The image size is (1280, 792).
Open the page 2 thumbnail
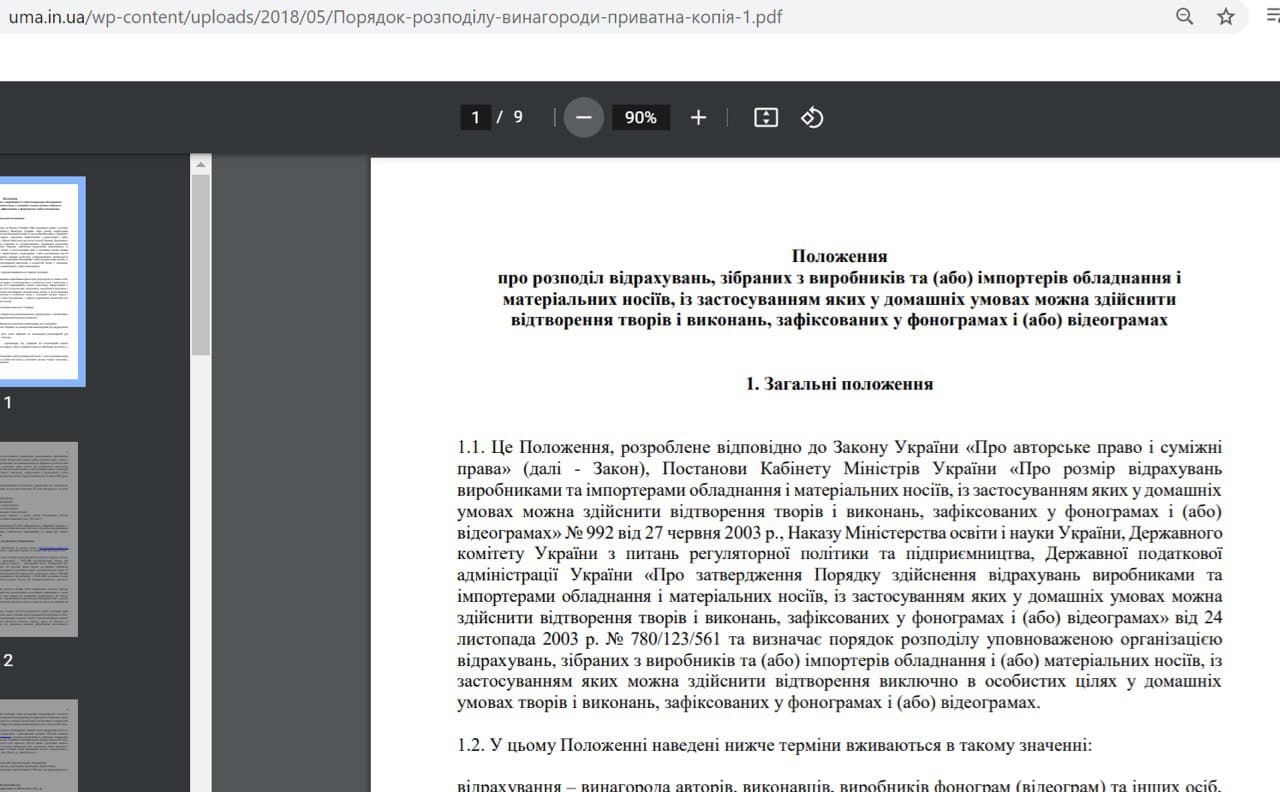pos(38,539)
